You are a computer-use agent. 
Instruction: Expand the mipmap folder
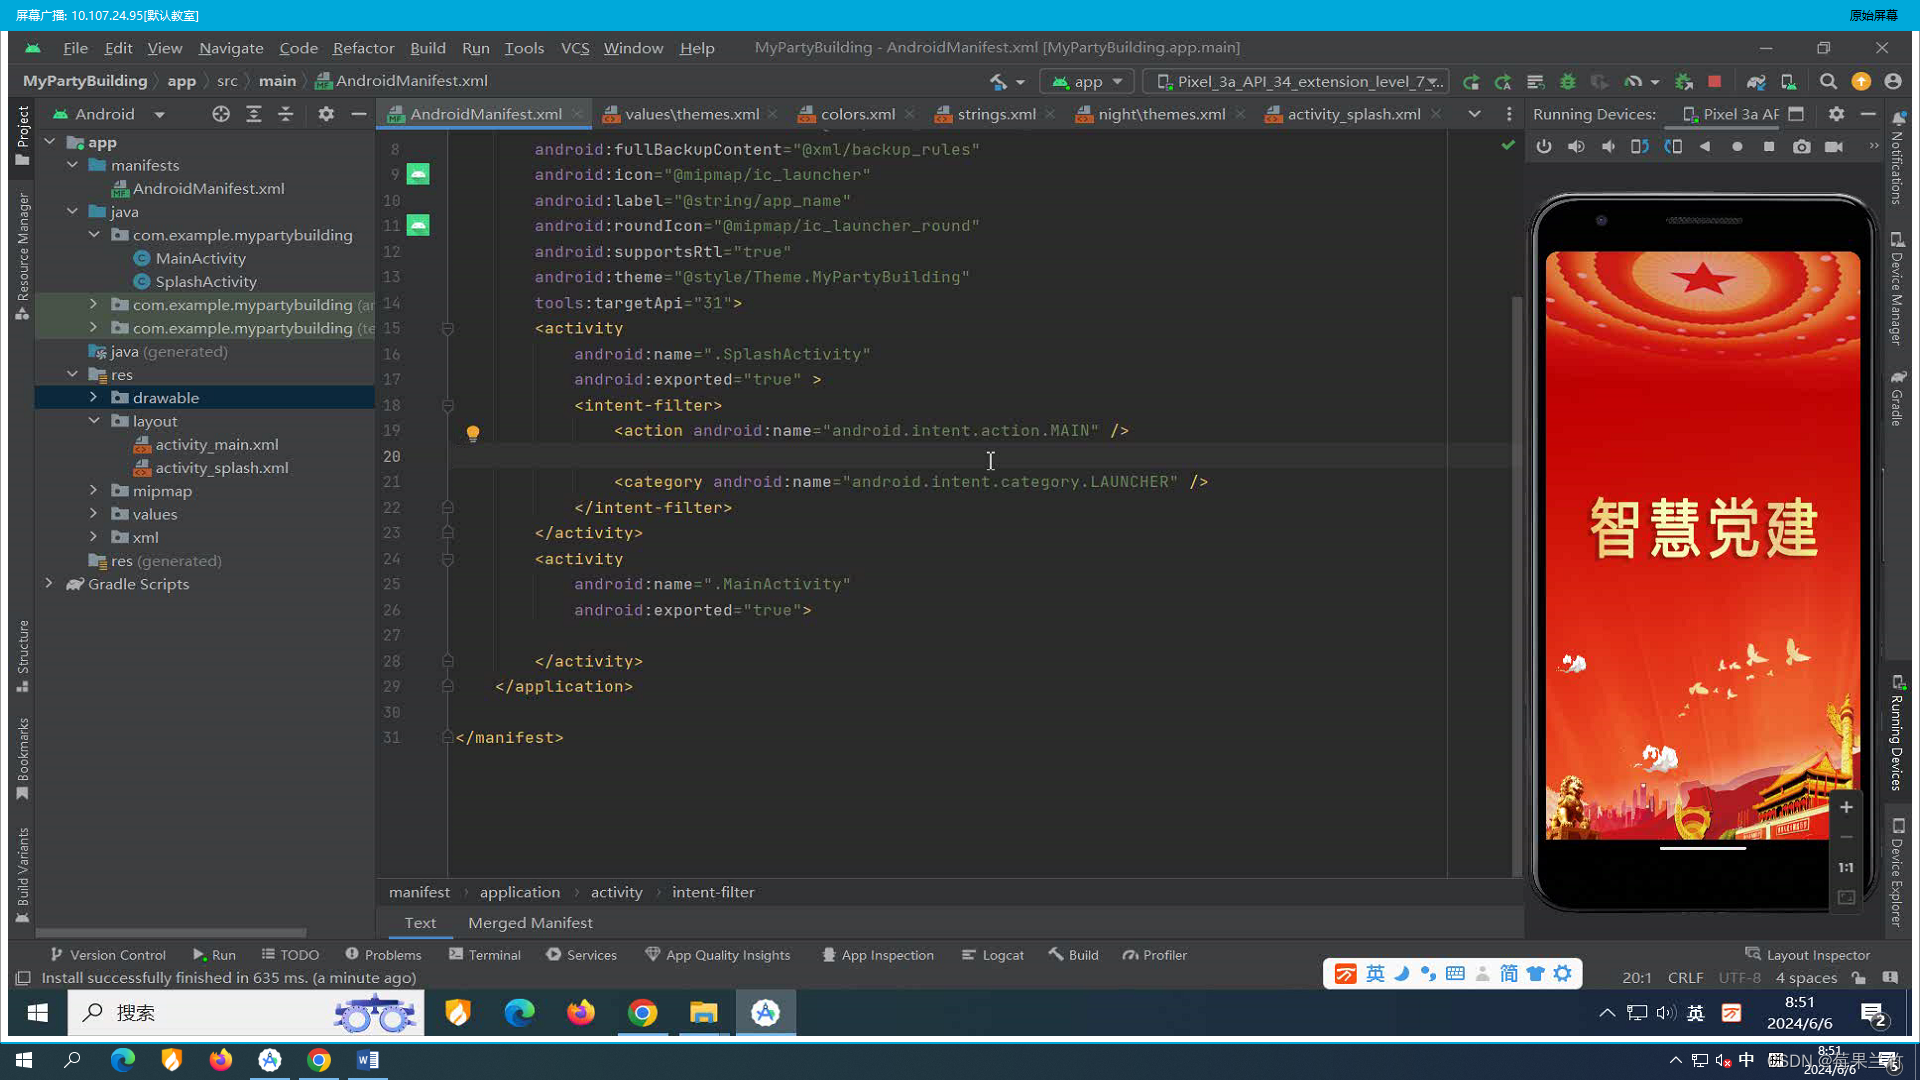click(94, 490)
